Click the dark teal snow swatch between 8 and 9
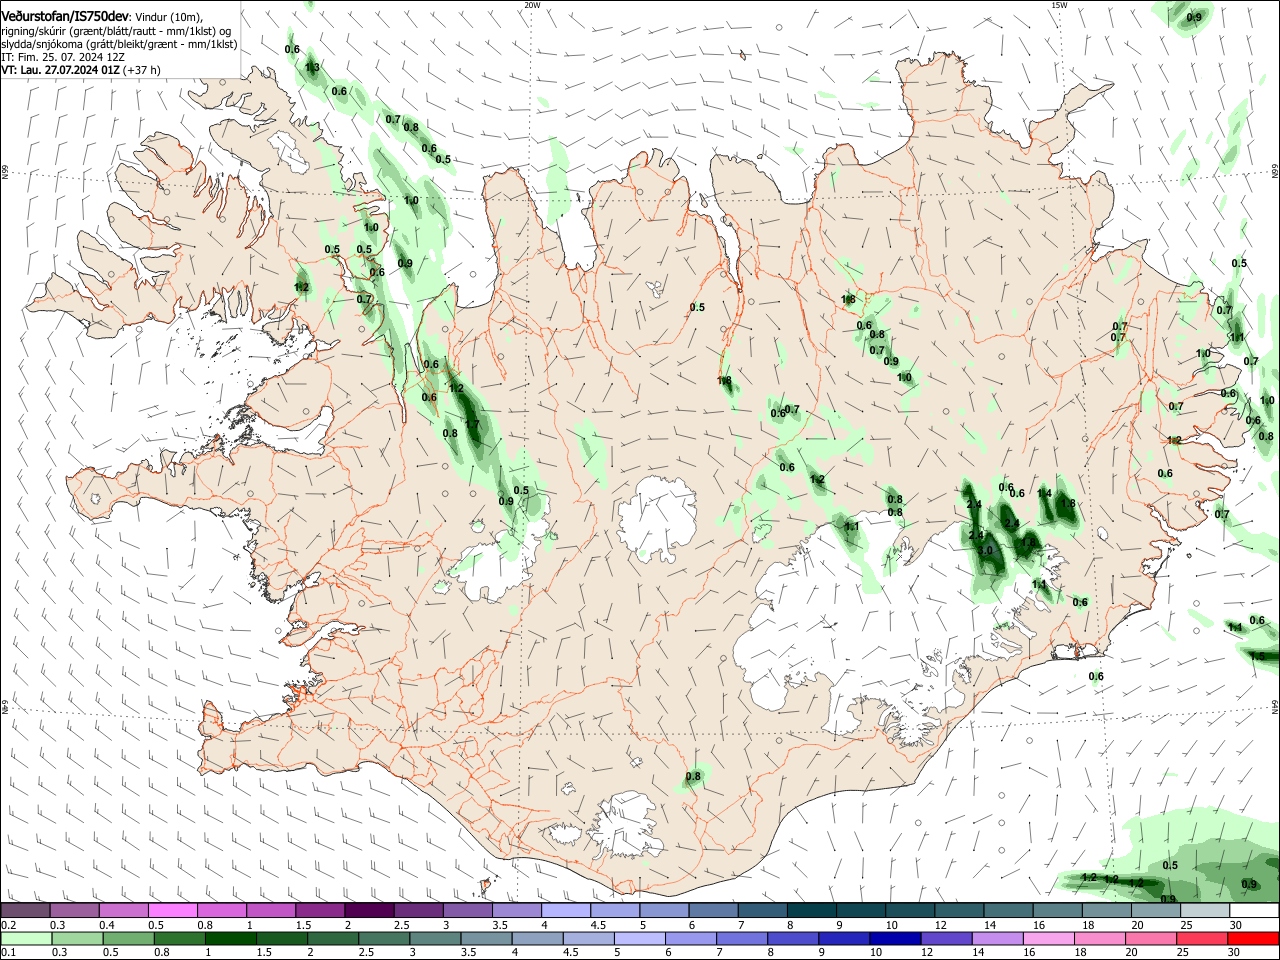The height and width of the screenshot is (960, 1280). [812, 910]
